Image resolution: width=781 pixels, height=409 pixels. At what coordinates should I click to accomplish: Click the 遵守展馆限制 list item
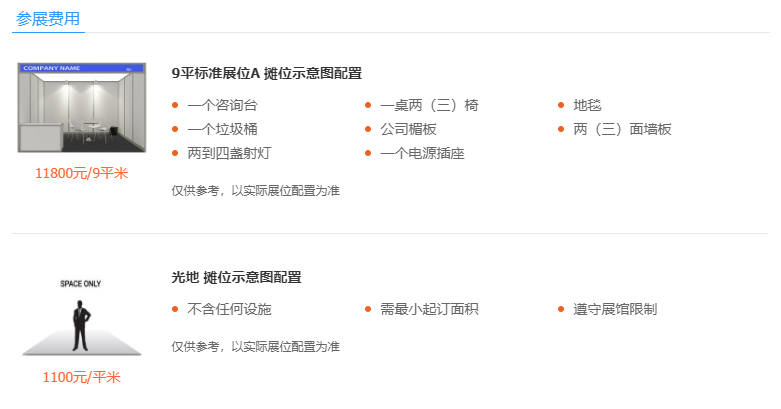click(x=615, y=309)
